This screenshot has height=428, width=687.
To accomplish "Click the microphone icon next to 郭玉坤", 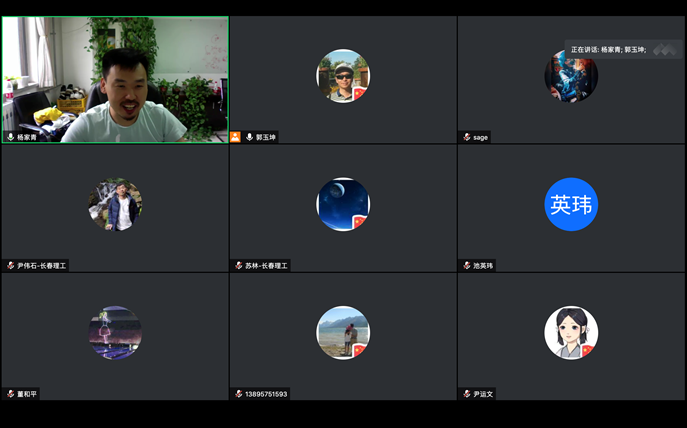I will [249, 137].
